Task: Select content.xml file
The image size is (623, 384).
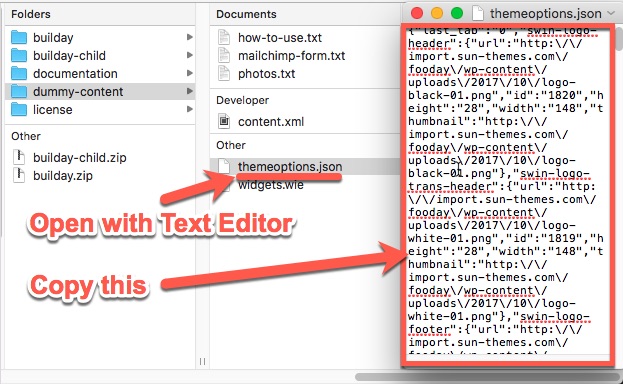Action: [x=271, y=122]
